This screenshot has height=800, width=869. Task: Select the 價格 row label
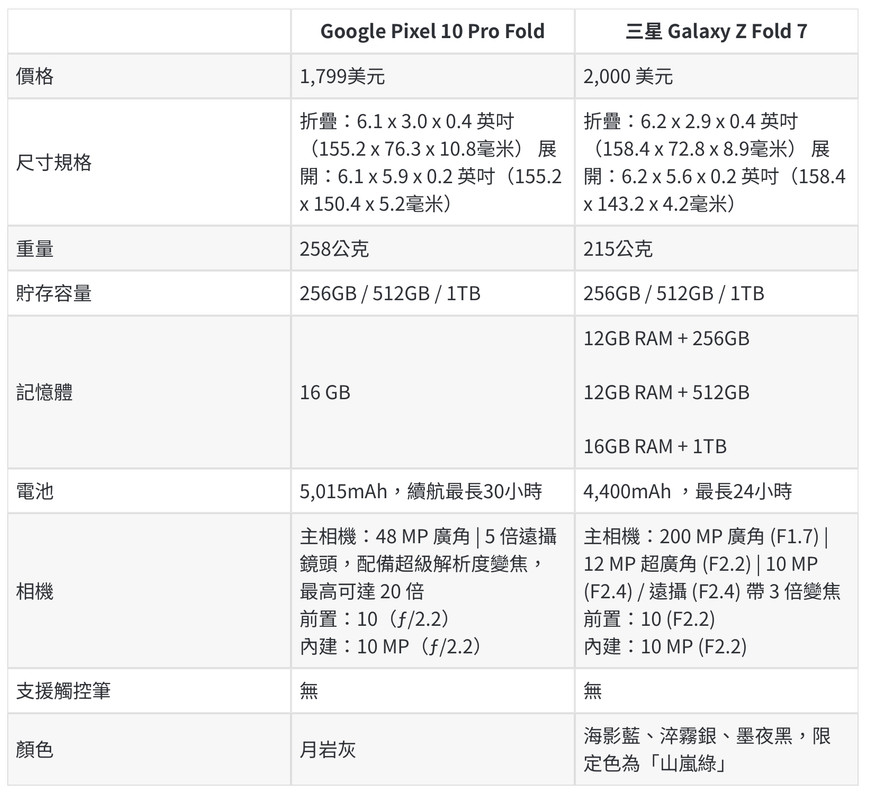34,76
